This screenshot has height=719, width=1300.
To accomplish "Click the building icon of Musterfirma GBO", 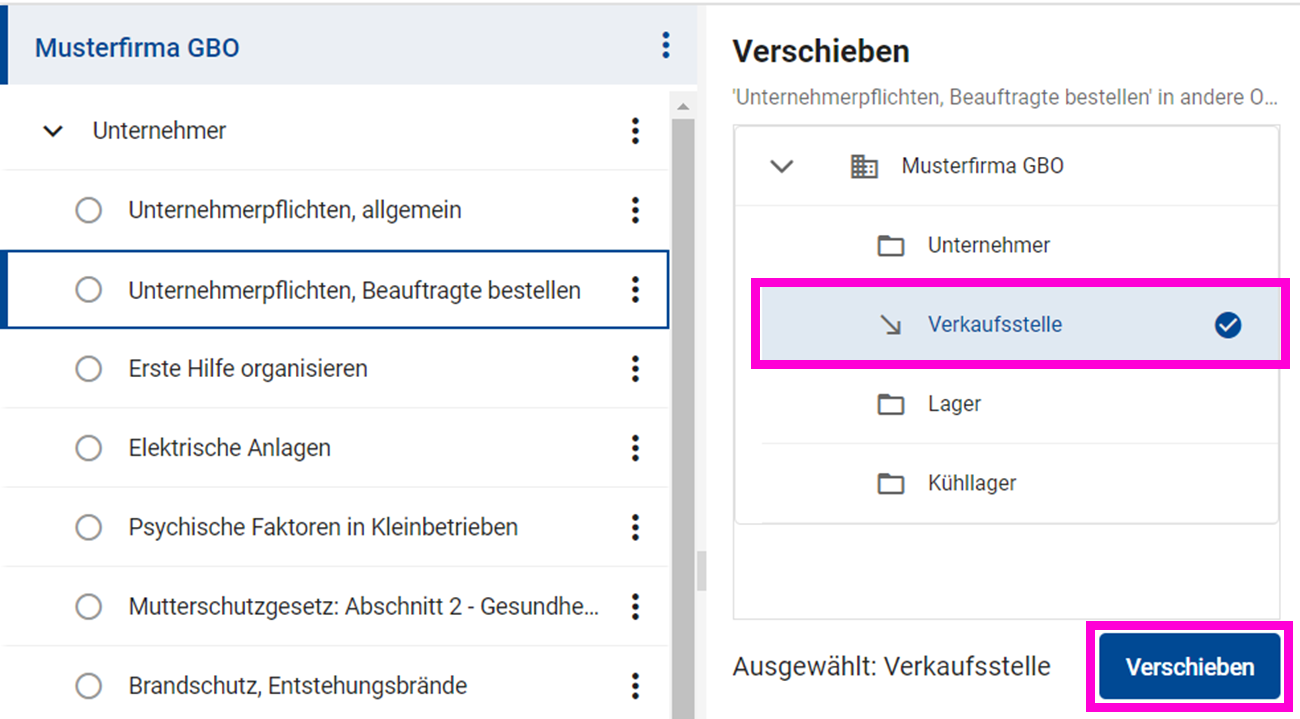I will (x=863, y=166).
